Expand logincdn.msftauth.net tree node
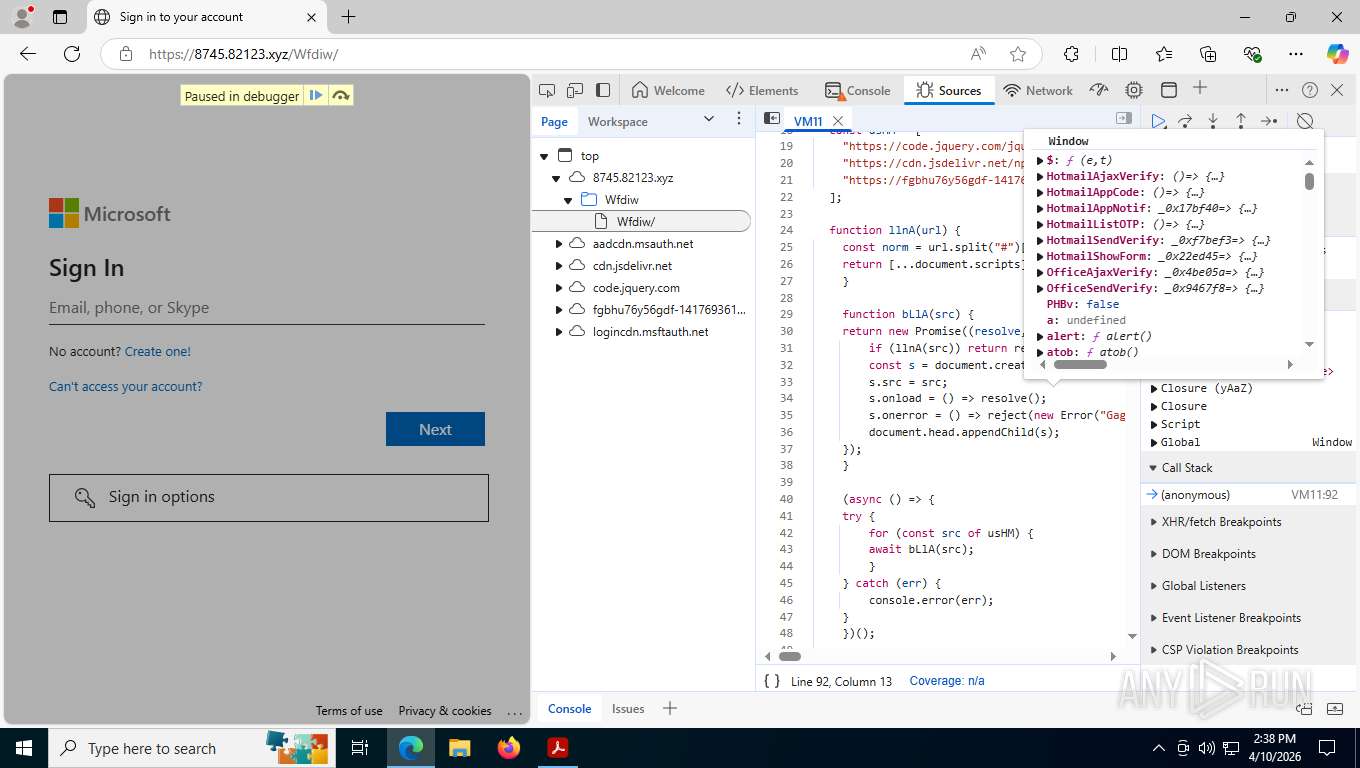1360x768 pixels. (x=559, y=332)
